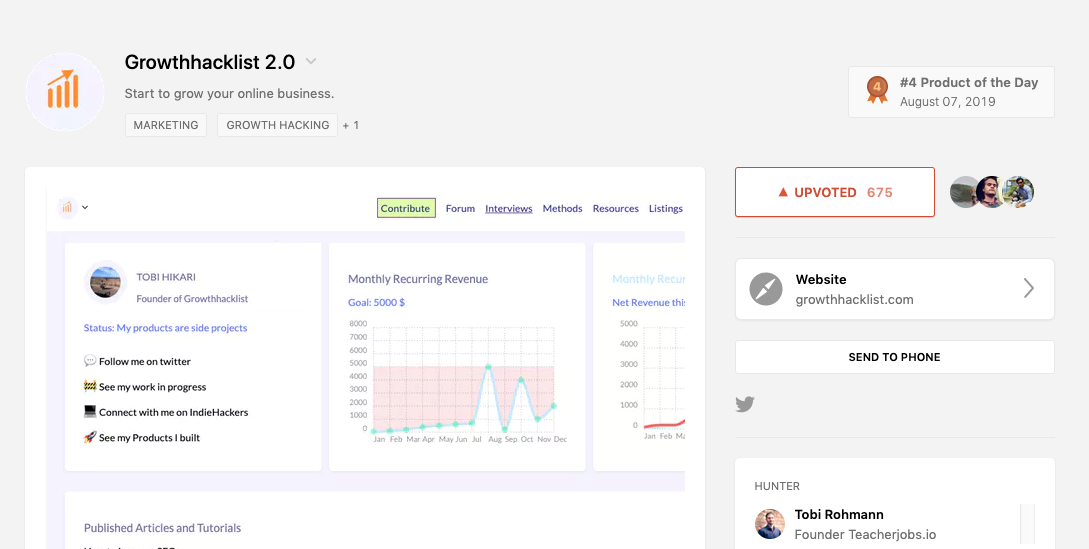Click the first upvoter avatar

point(964,192)
